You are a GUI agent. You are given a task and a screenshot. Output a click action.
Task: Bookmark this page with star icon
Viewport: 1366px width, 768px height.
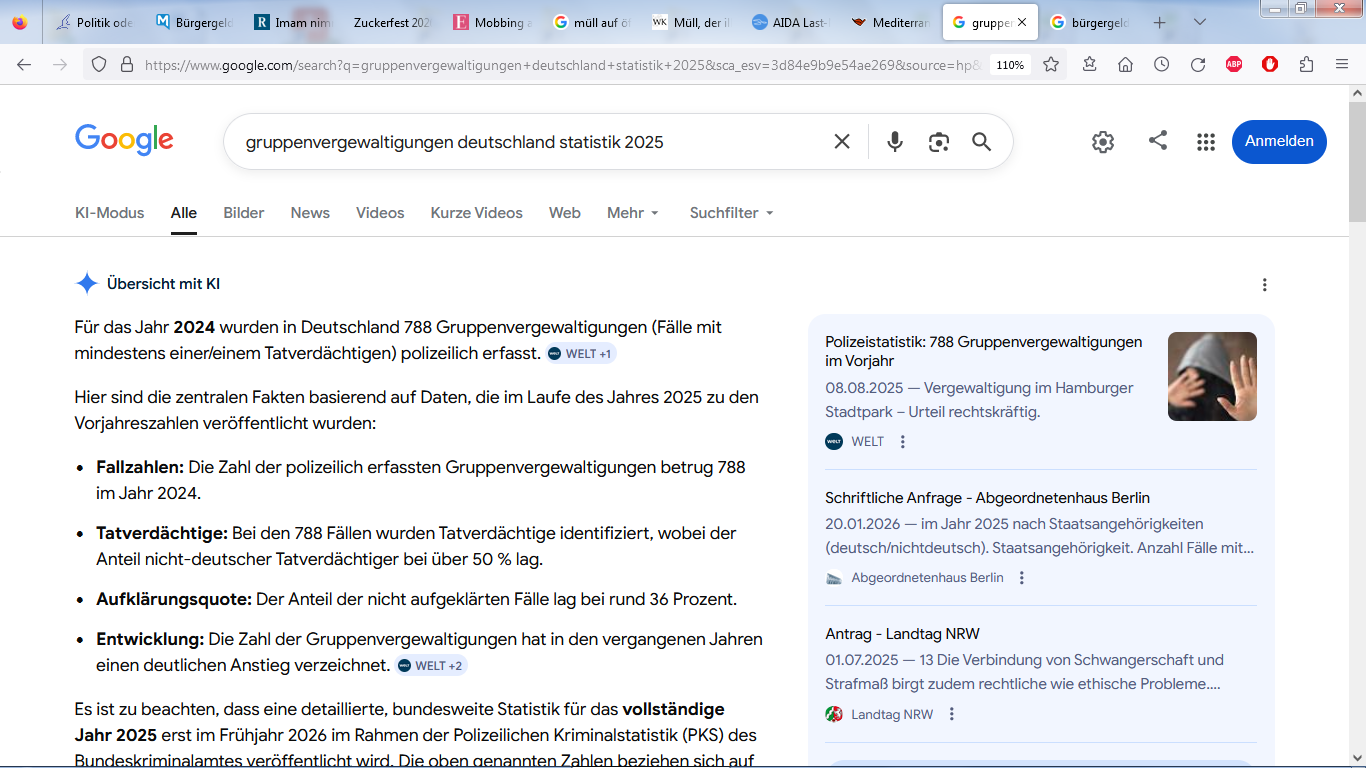[x=1051, y=64]
